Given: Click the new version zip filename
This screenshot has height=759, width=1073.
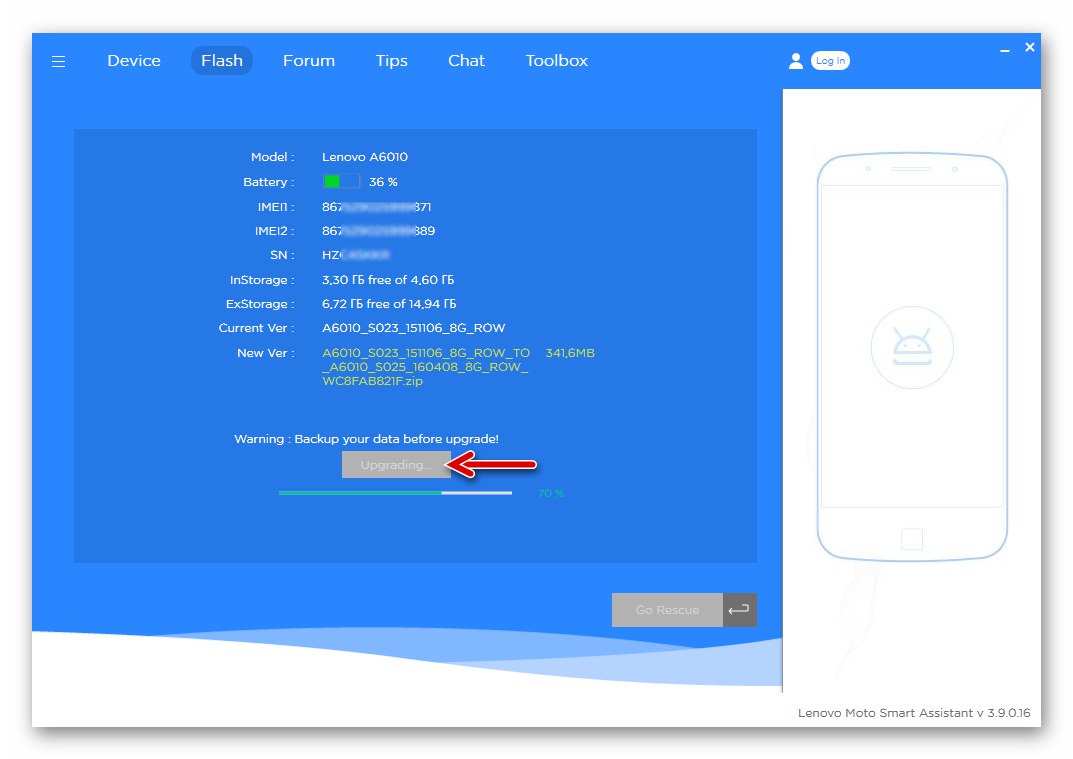Looking at the screenshot, I should coord(426,367).
